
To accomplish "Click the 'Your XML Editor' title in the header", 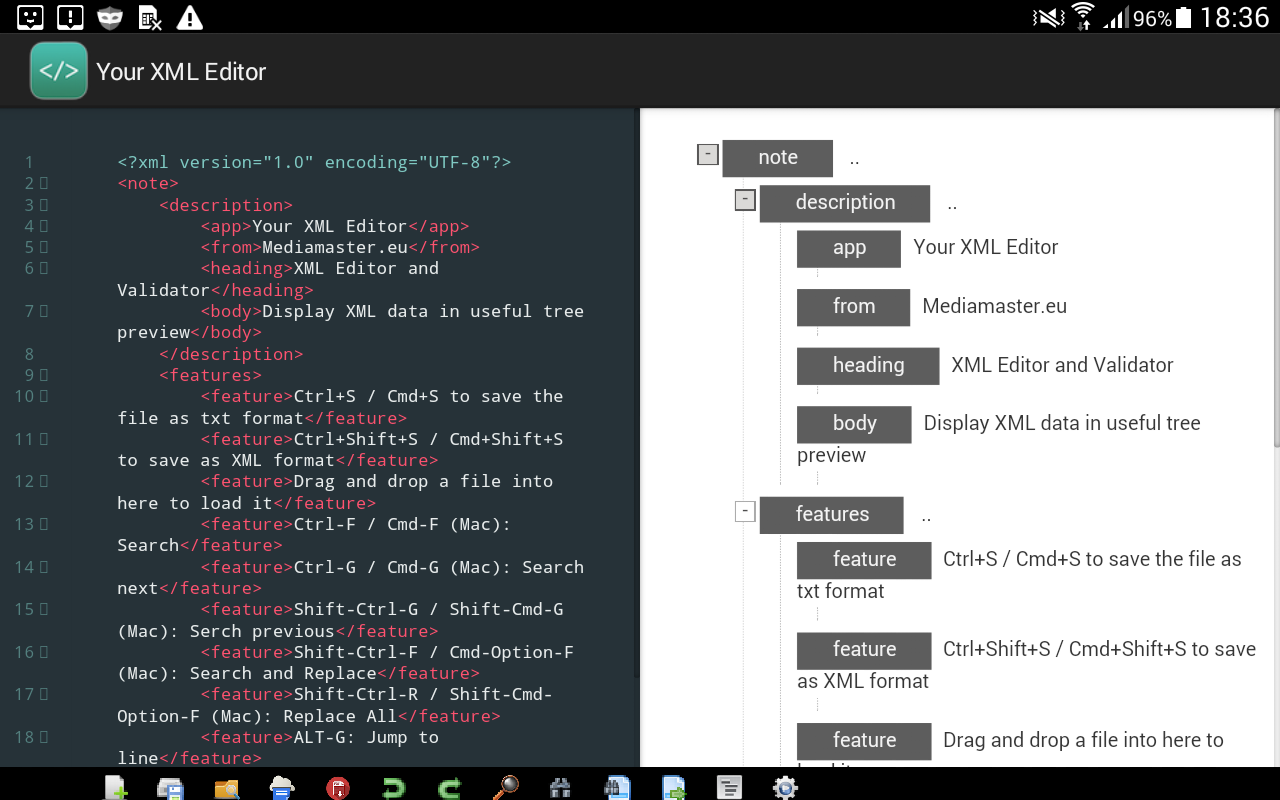I will [181, 72].
